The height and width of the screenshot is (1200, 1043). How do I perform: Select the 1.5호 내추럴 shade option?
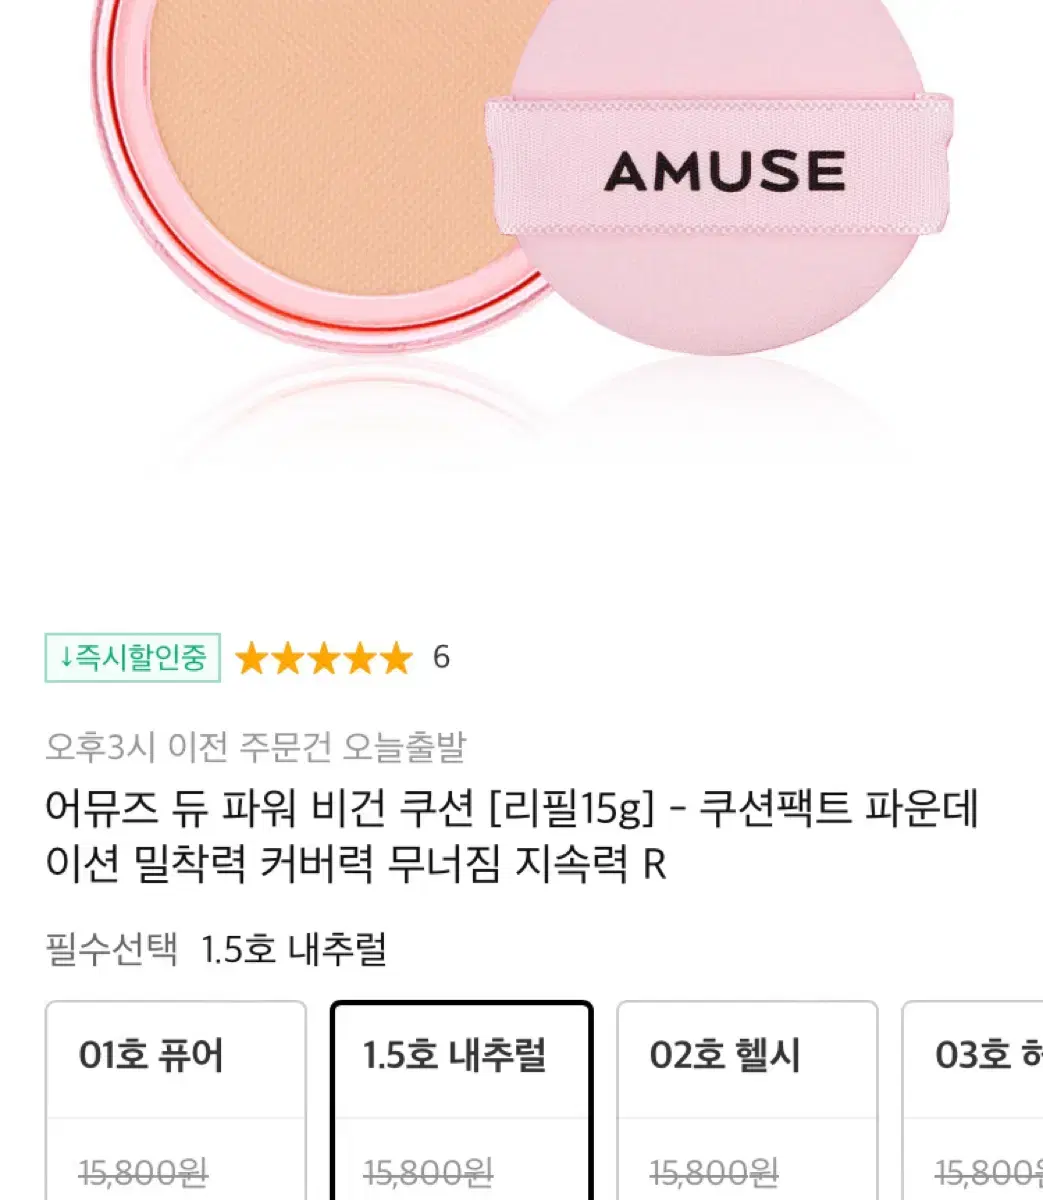click(x=462, y=1100)
